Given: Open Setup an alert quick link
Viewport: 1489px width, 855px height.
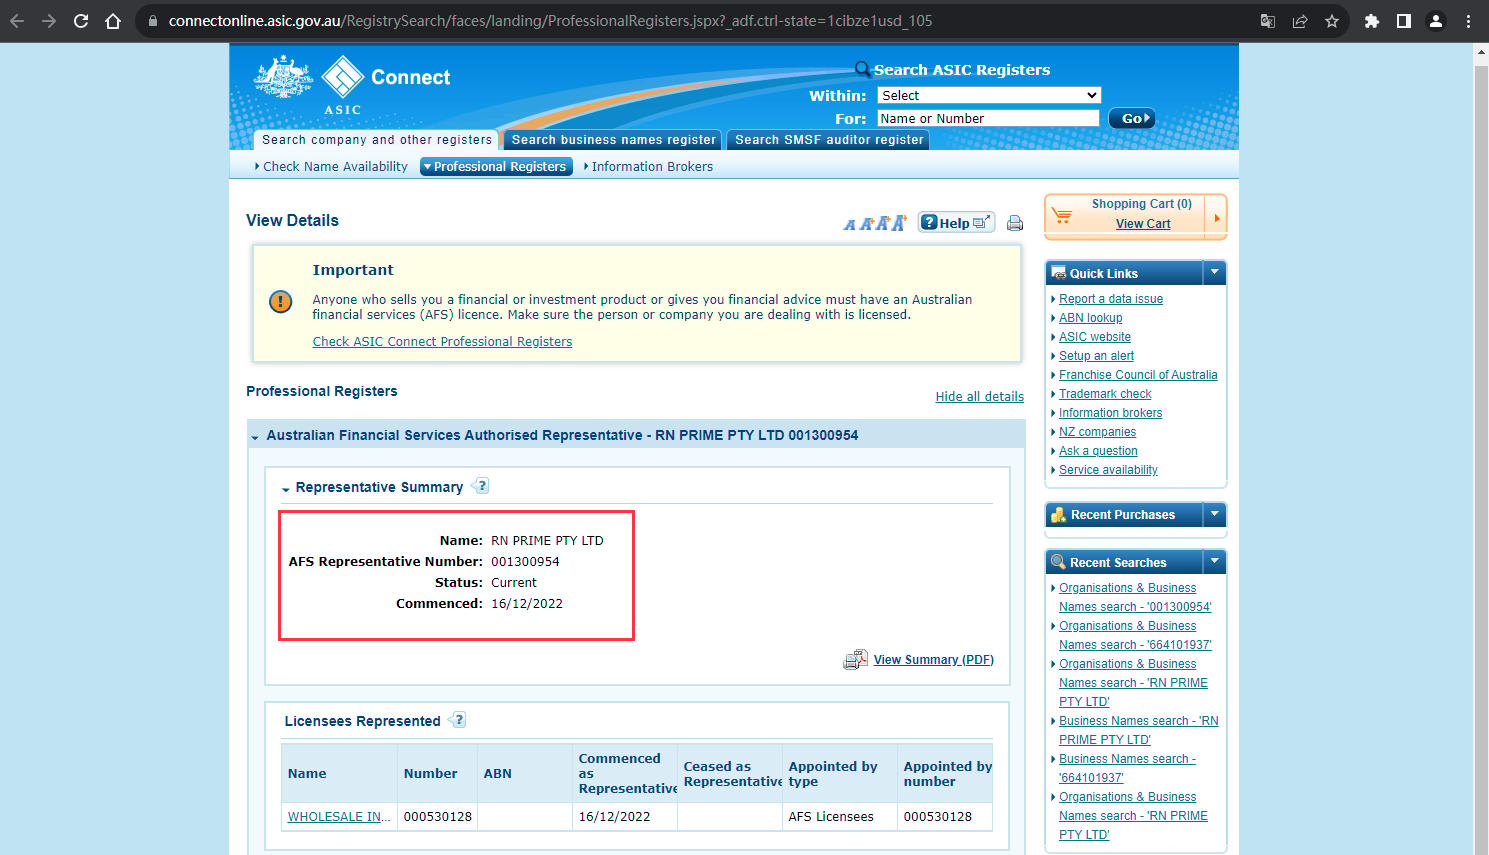Looking at the screenshot, I should tap(1096, 356).
